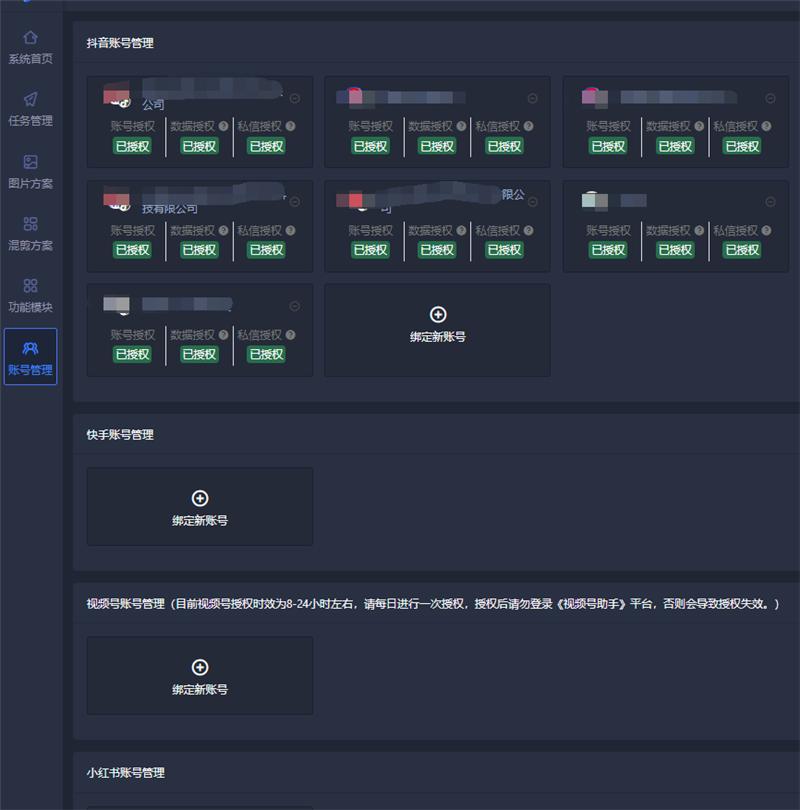Click 已授权 under 数据授权 on the 限公 card
The image size is (800, 810).
(x=437, y=250)
